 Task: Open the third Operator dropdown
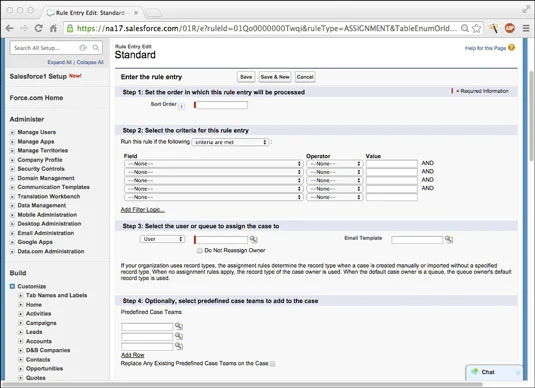[334, 181]
